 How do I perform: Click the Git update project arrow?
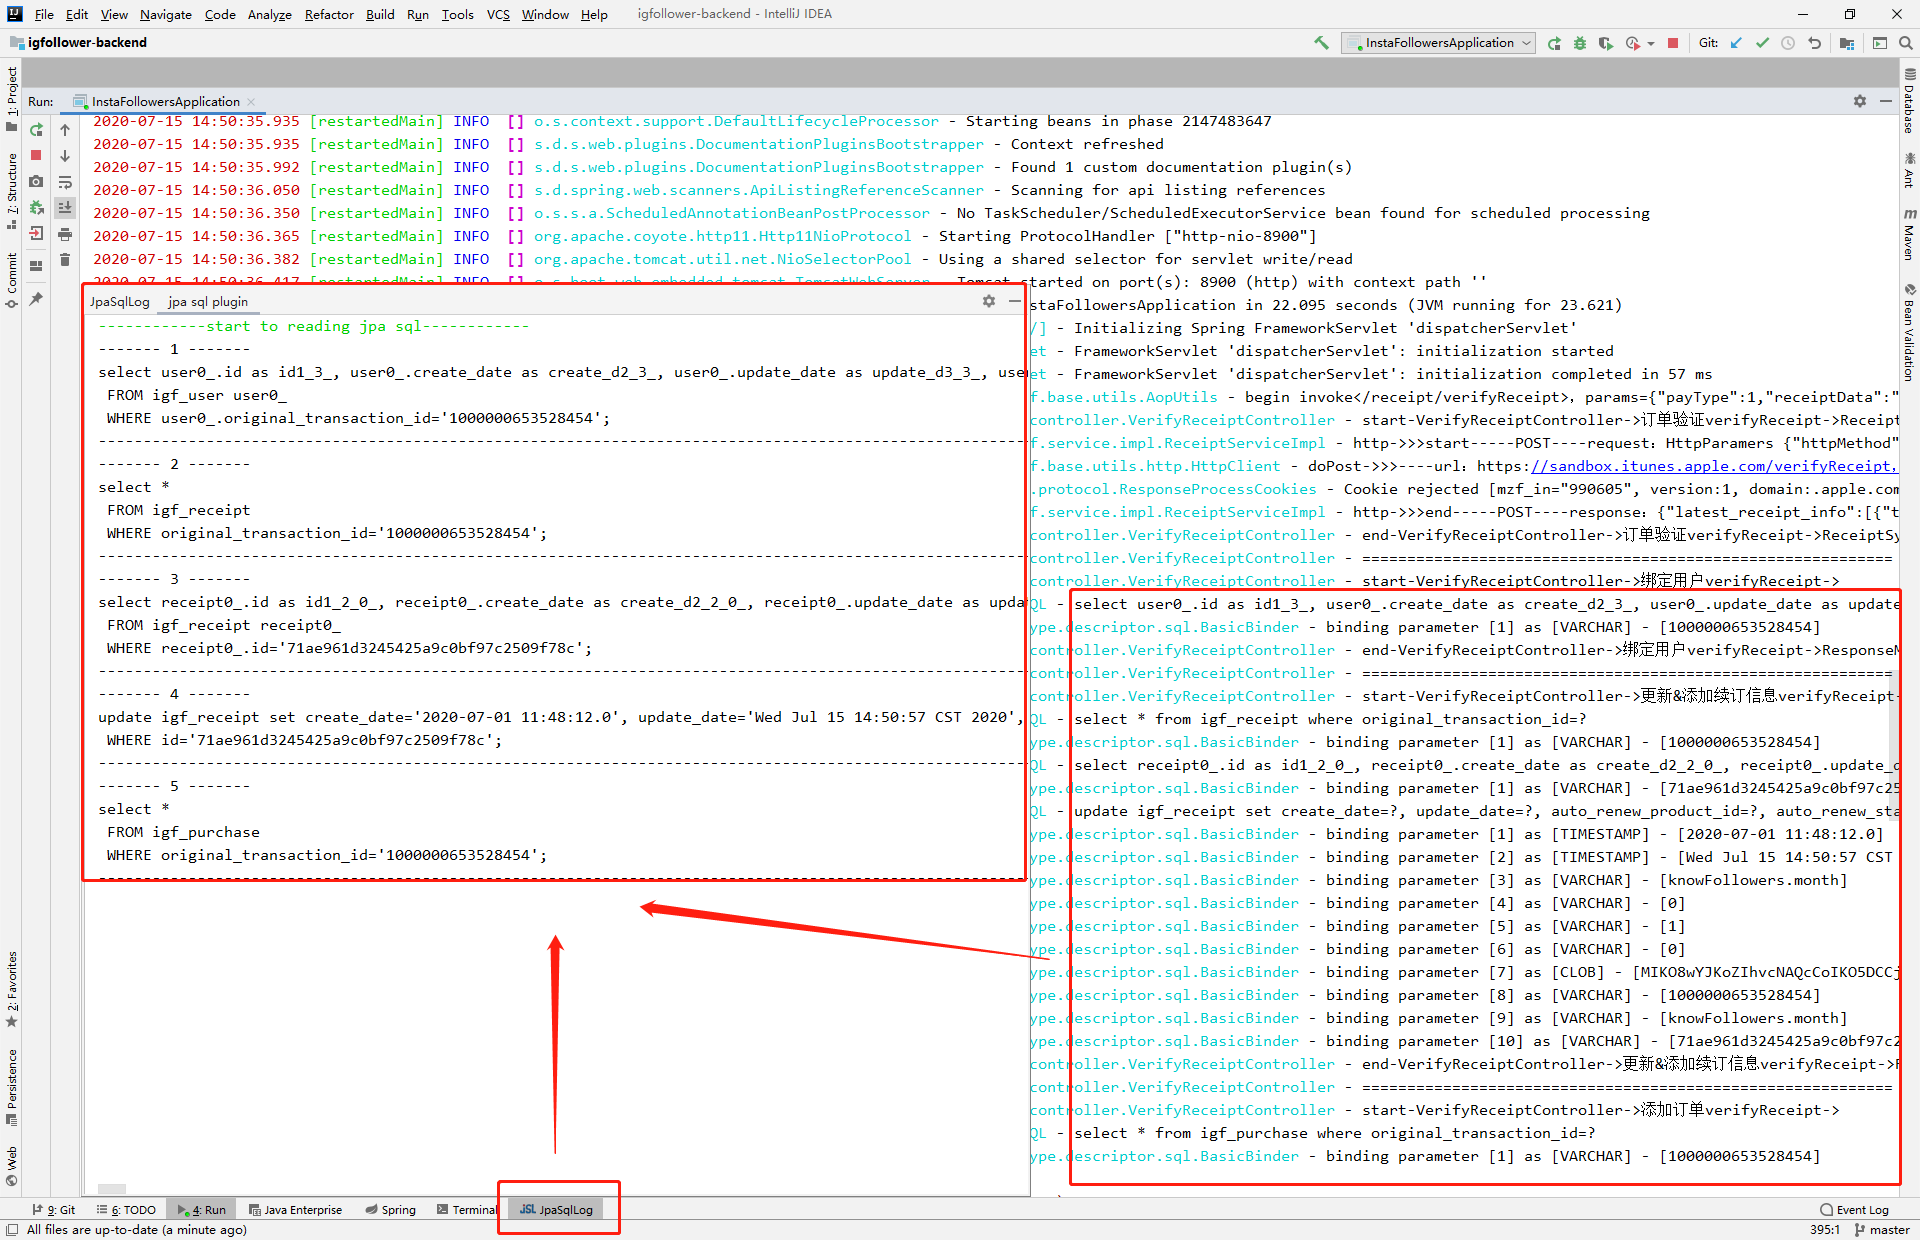click(1736, 43)
